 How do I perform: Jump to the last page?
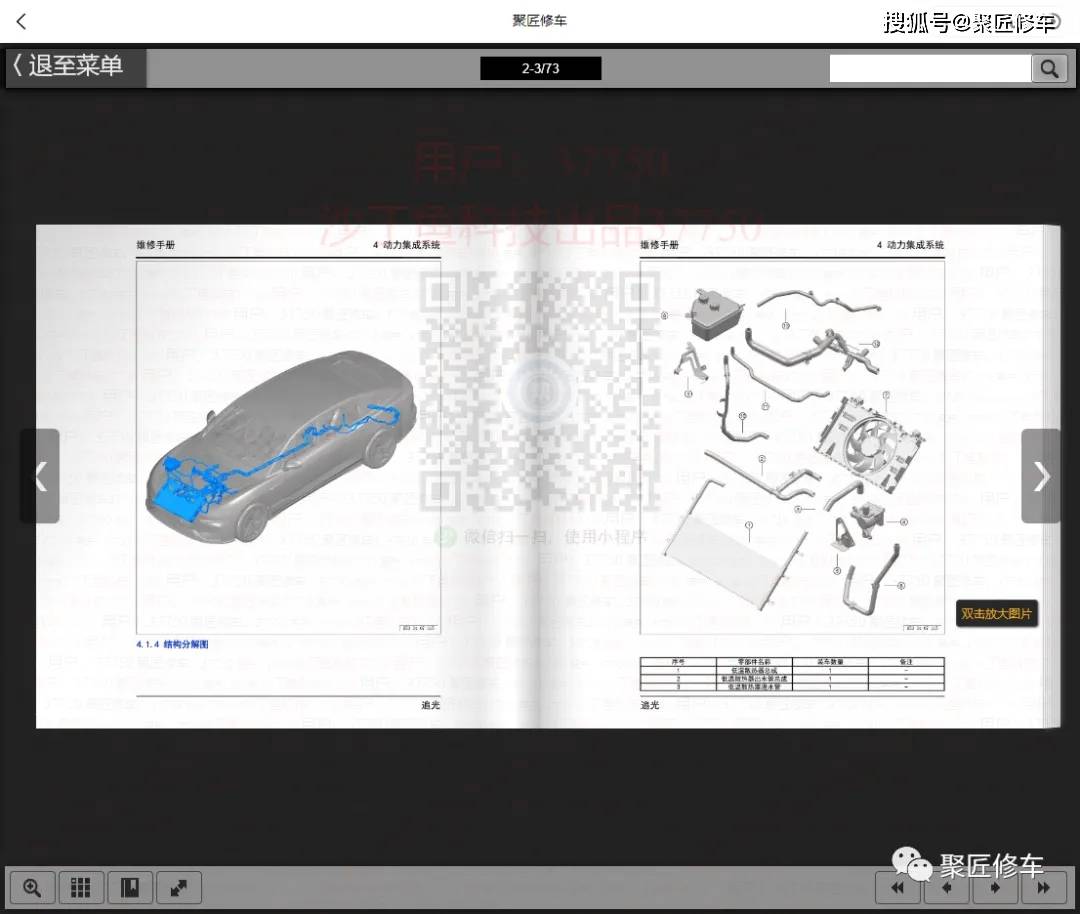1043,888
